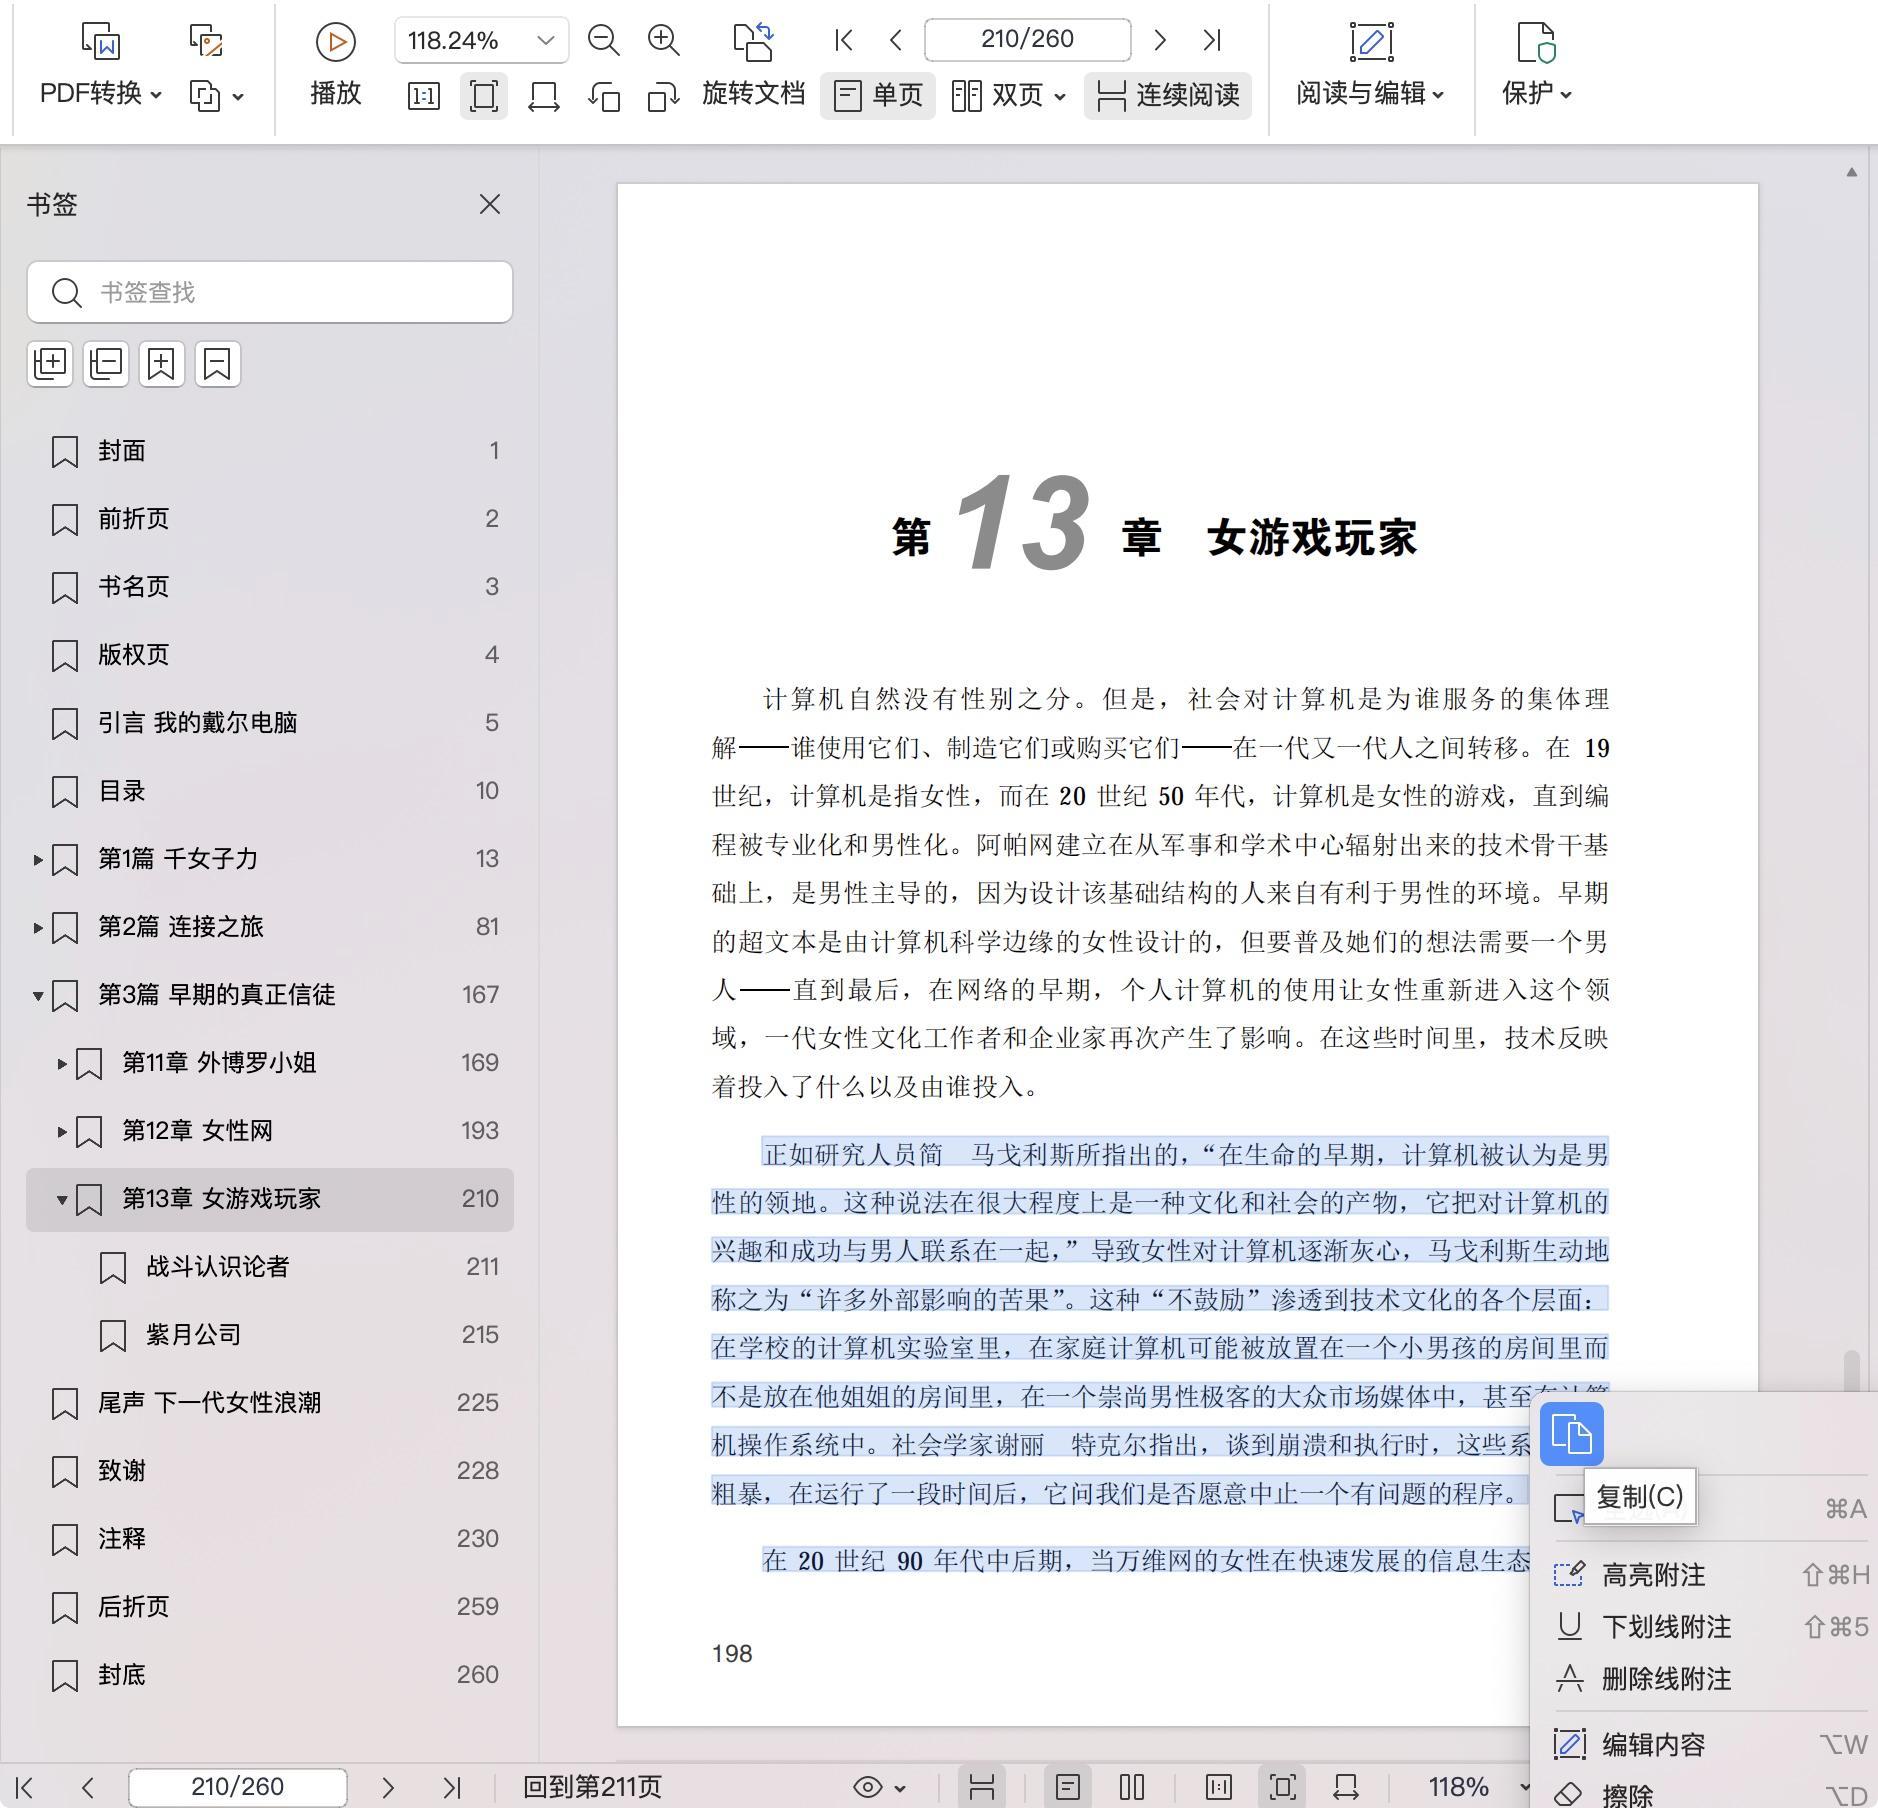Choose 下划线附注 in context menu
This screenshot has height=1808, width=1878.
[x=1665, y=1627]
